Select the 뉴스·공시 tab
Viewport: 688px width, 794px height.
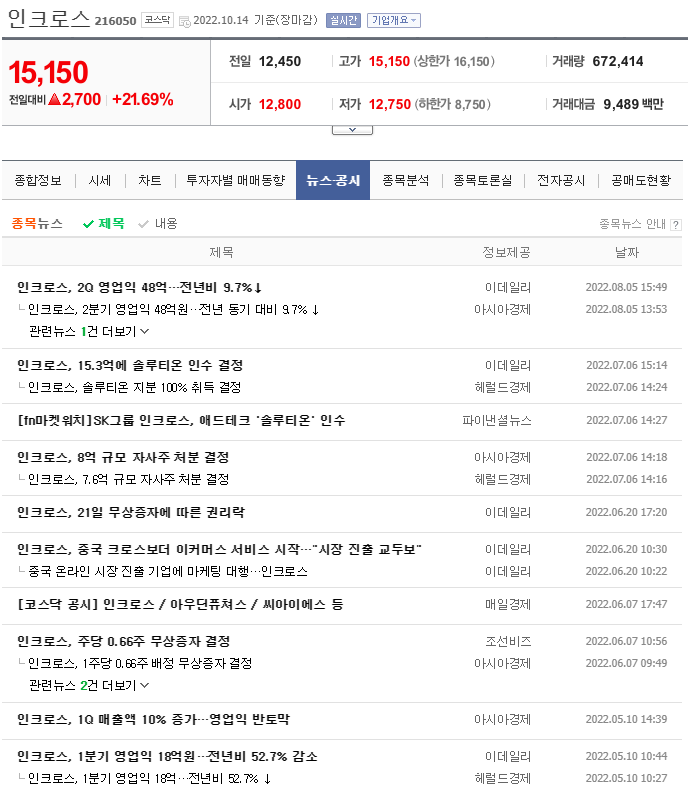coord(333,180)
